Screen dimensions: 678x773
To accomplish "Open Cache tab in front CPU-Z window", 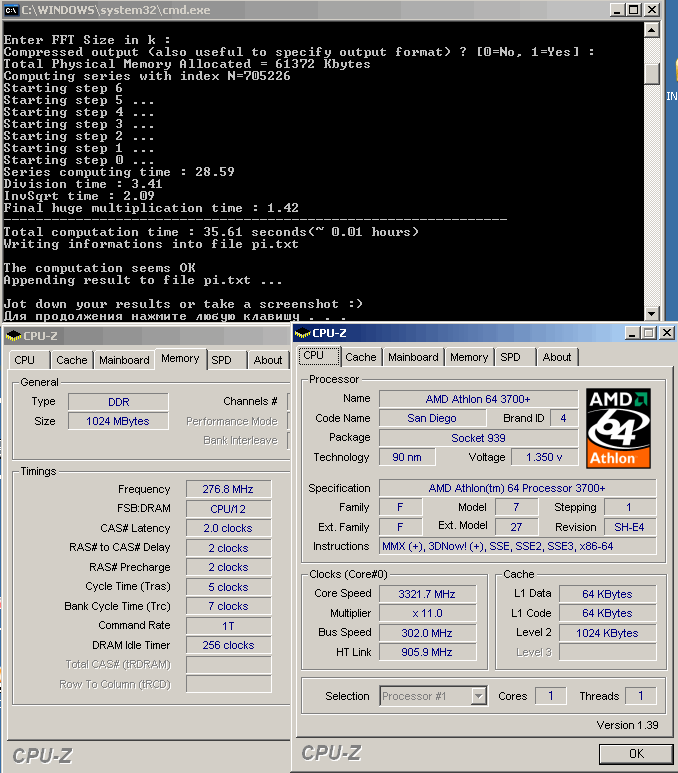I will (x=360, y=357).
